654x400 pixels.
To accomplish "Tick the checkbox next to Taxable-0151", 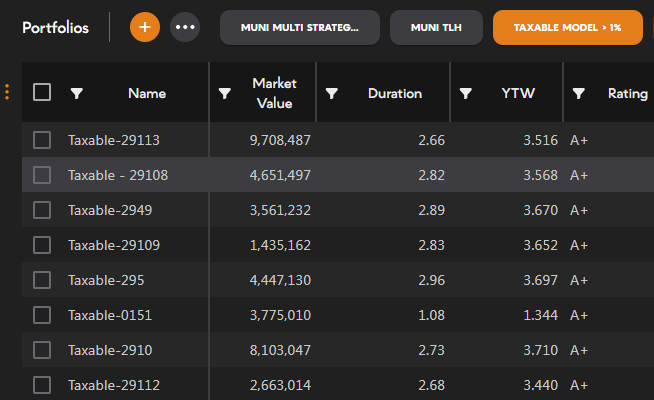I will point(42,315).
